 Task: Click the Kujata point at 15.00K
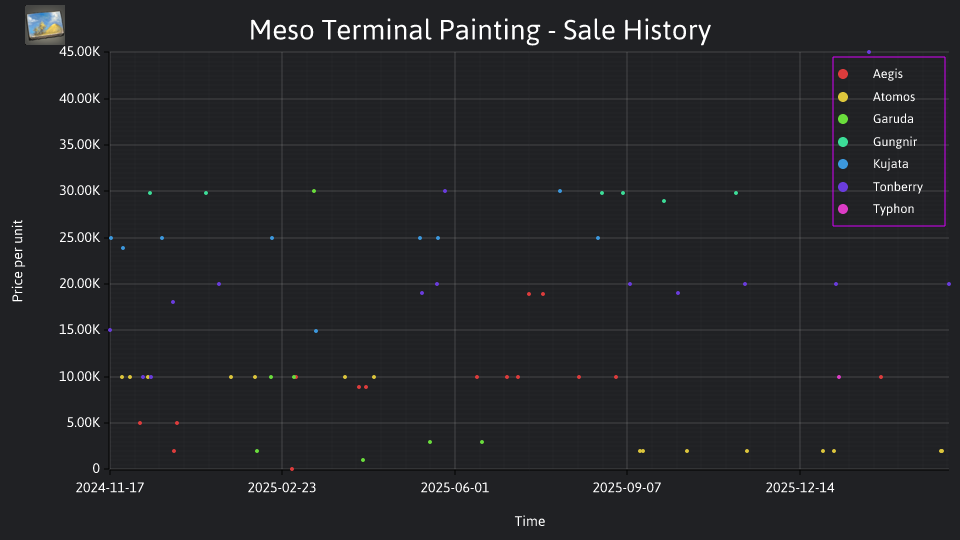(316, 331)
